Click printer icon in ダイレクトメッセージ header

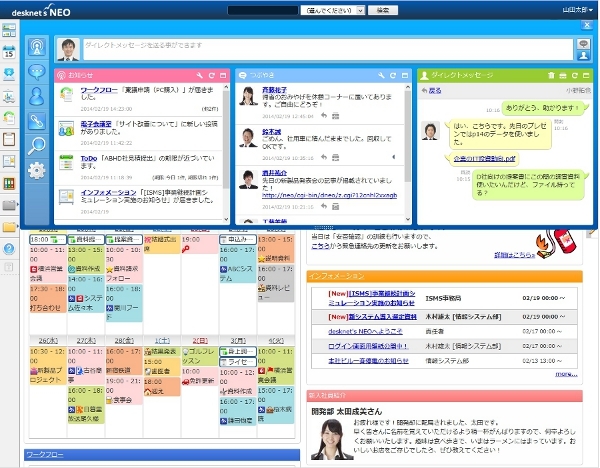(x=563, y=75)
